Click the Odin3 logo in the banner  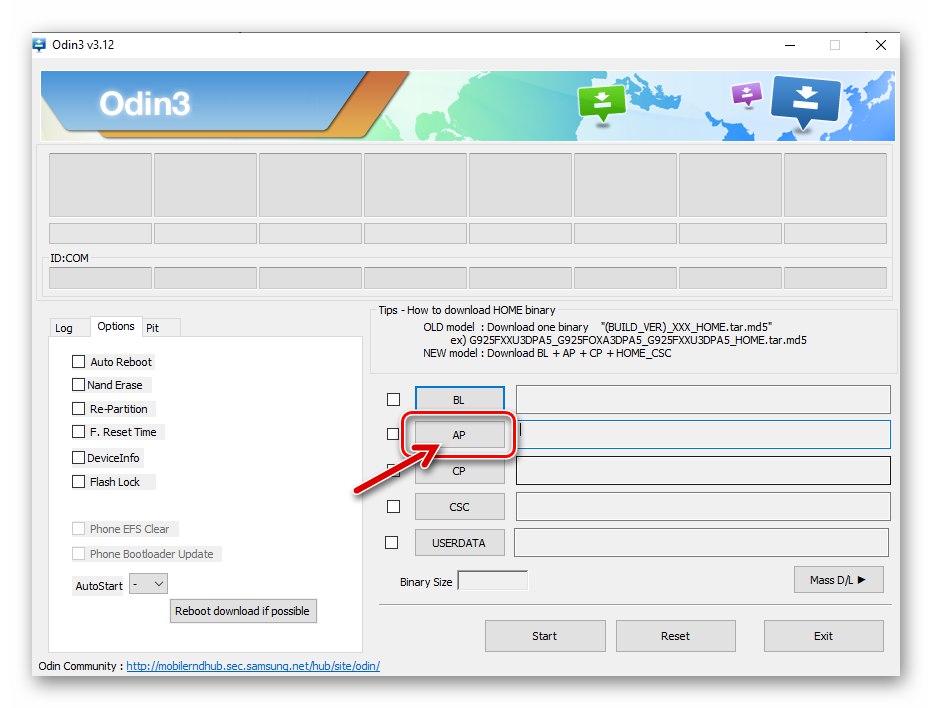[145, 101]
